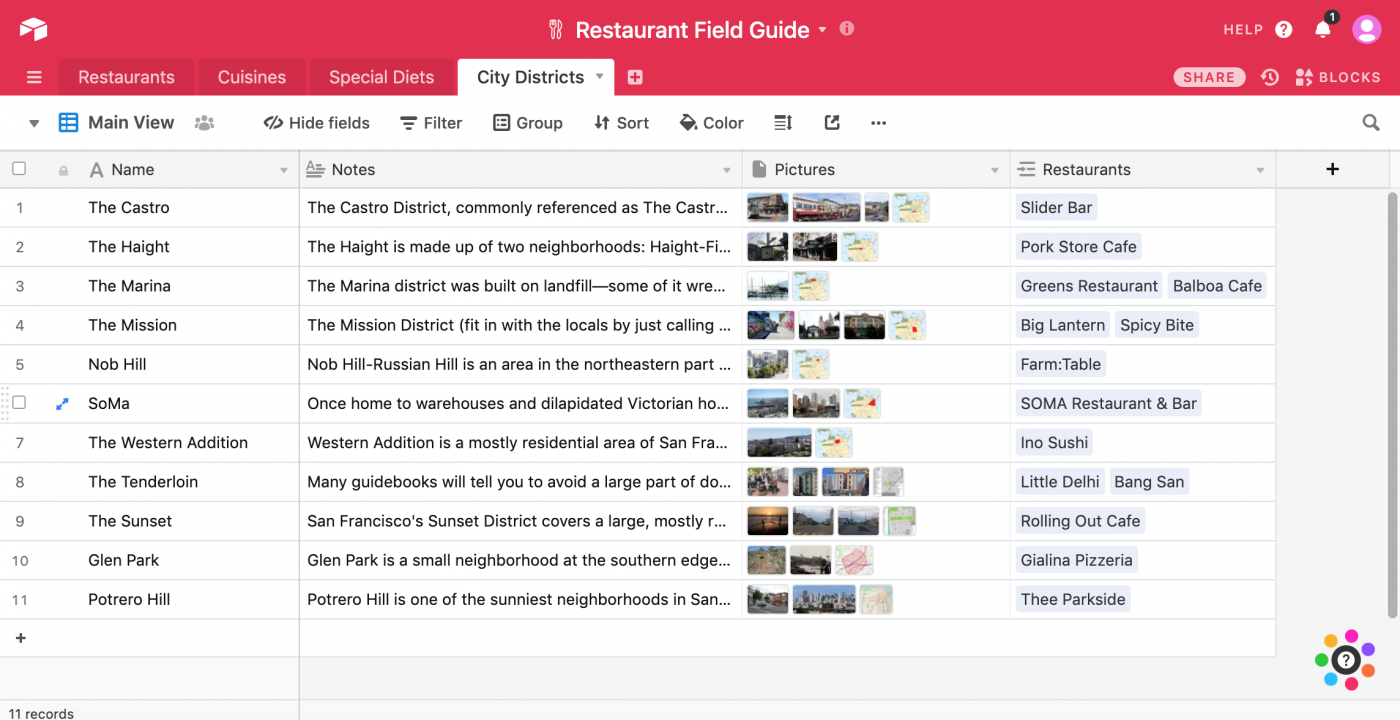Open the Name field dropdown arrow
1400x720 pixels.
(284, 170)
